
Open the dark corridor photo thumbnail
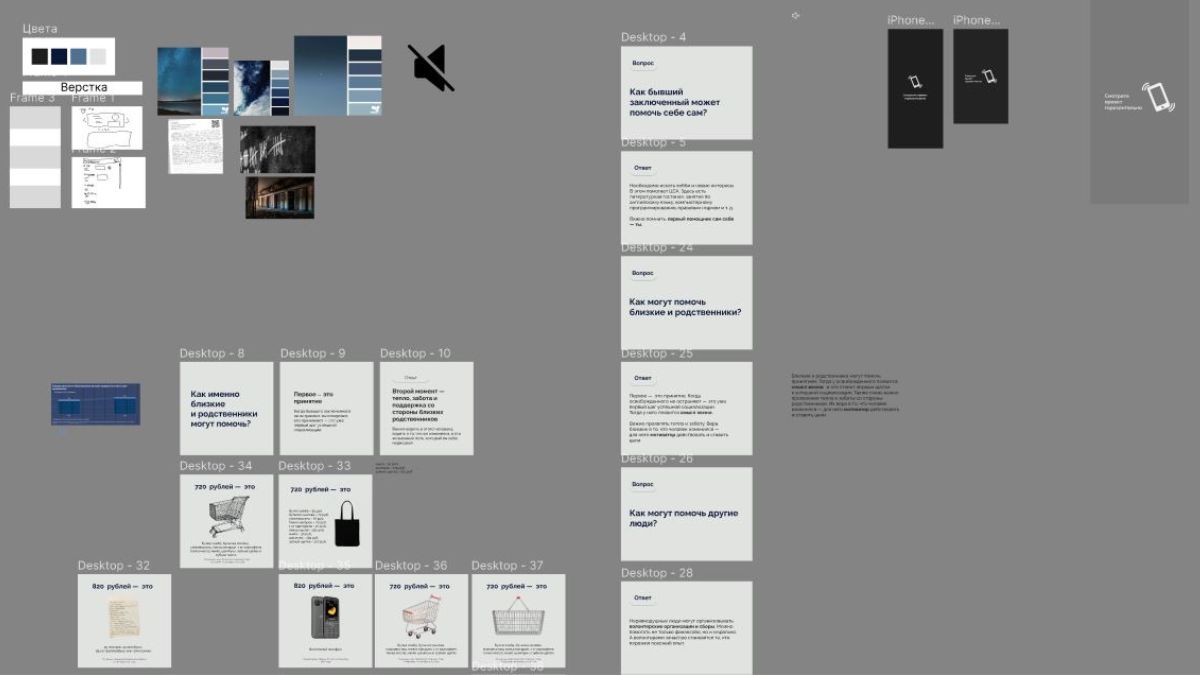[x=280, y=197]
